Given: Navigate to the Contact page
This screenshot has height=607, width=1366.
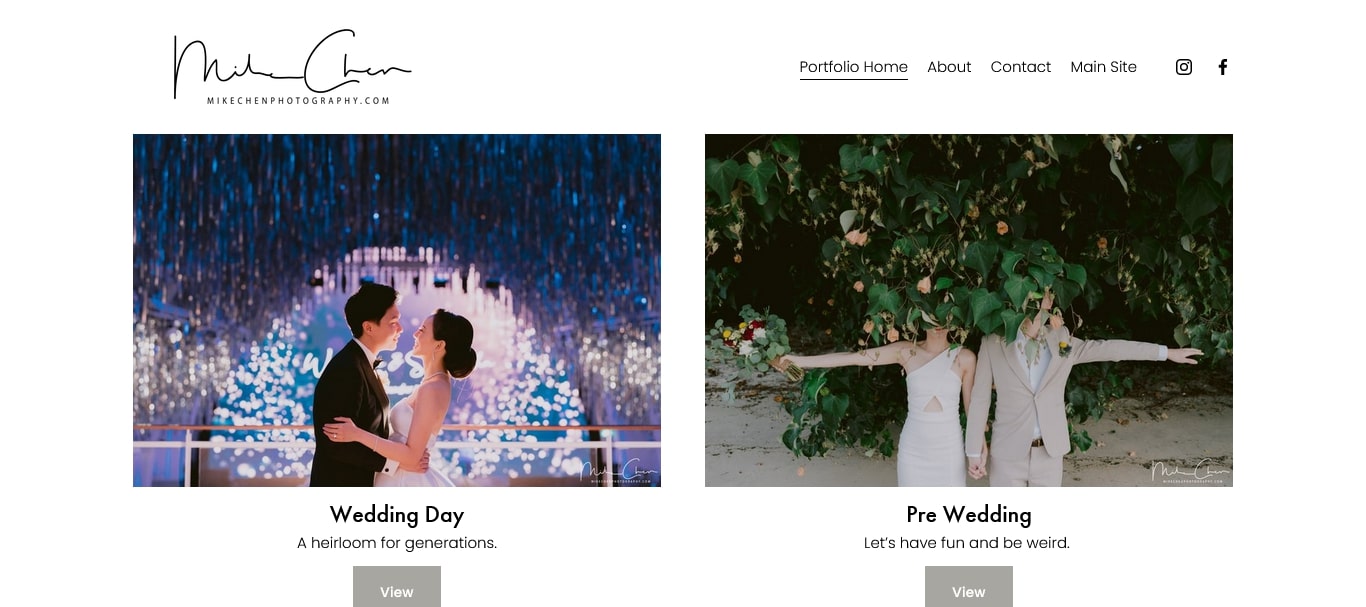Looking at the screenshot, I should 1021,67.
